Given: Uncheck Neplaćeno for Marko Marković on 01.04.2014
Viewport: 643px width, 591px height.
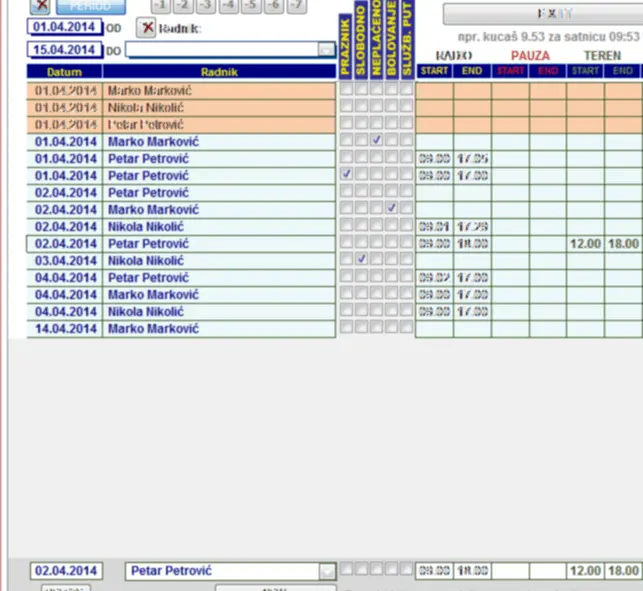Looking at the screenshot, I should click(377, 141).
